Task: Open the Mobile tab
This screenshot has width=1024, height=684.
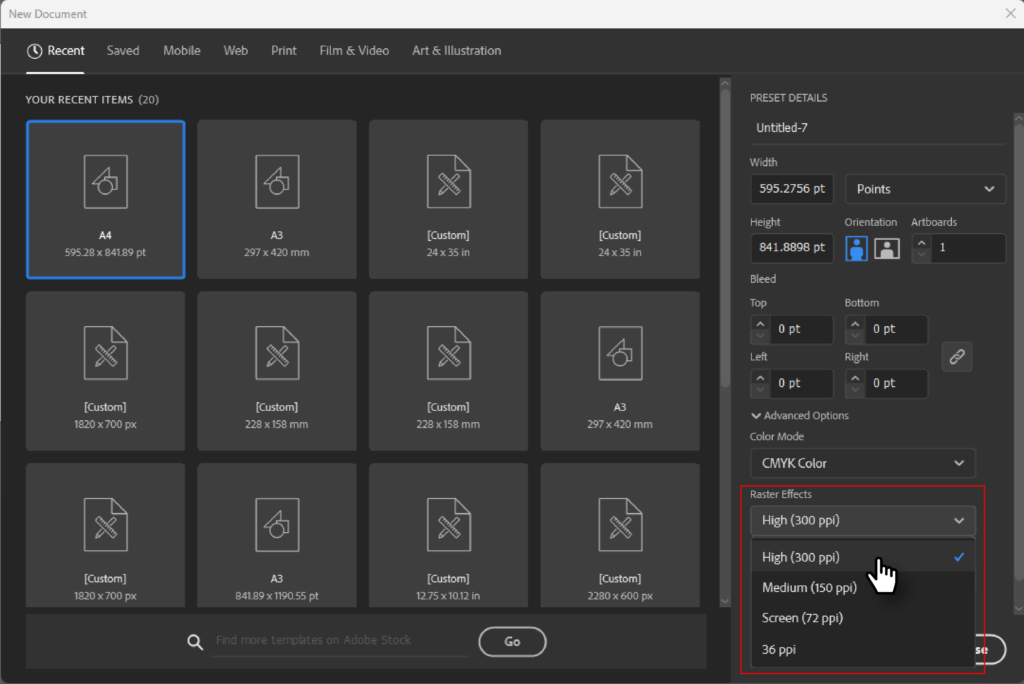Action: 182,51
